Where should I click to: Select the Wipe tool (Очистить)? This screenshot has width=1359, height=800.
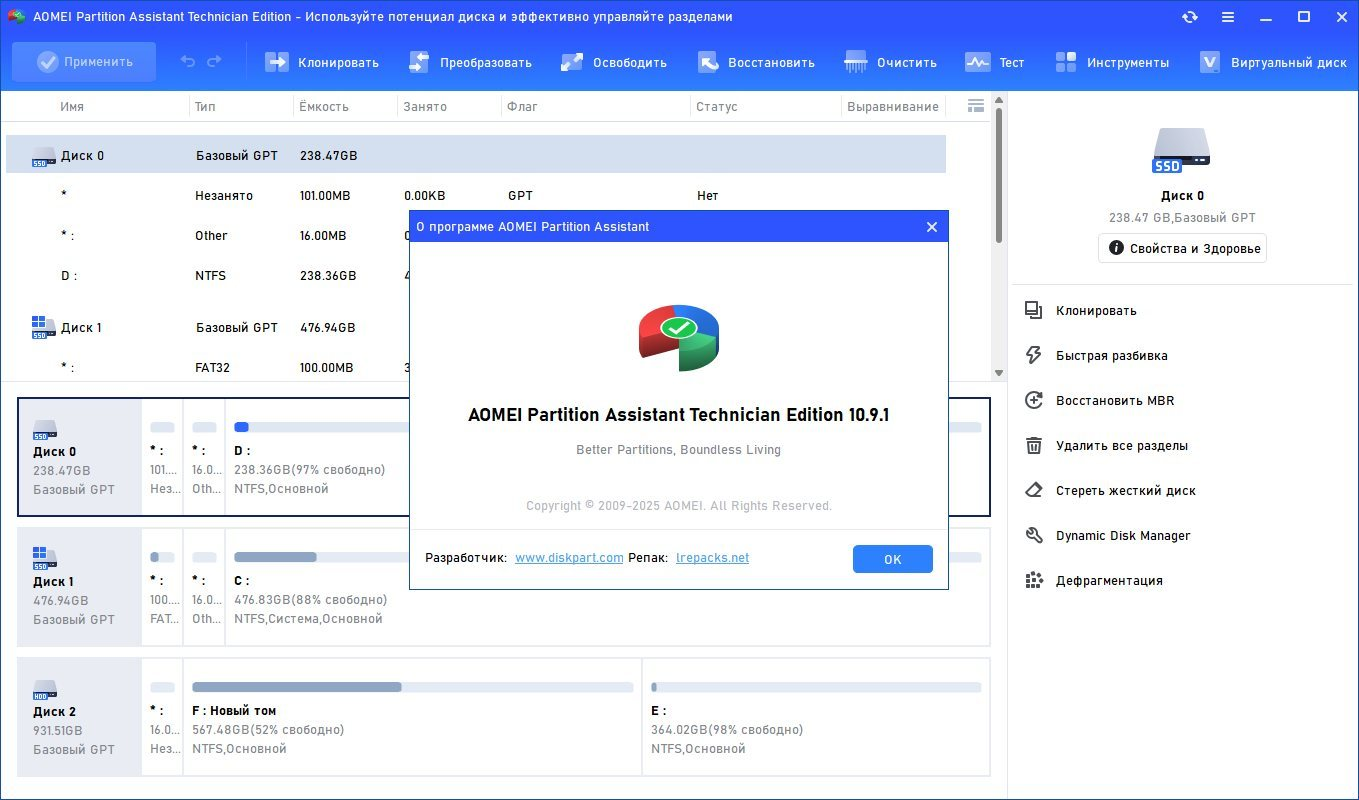(856, 62)
